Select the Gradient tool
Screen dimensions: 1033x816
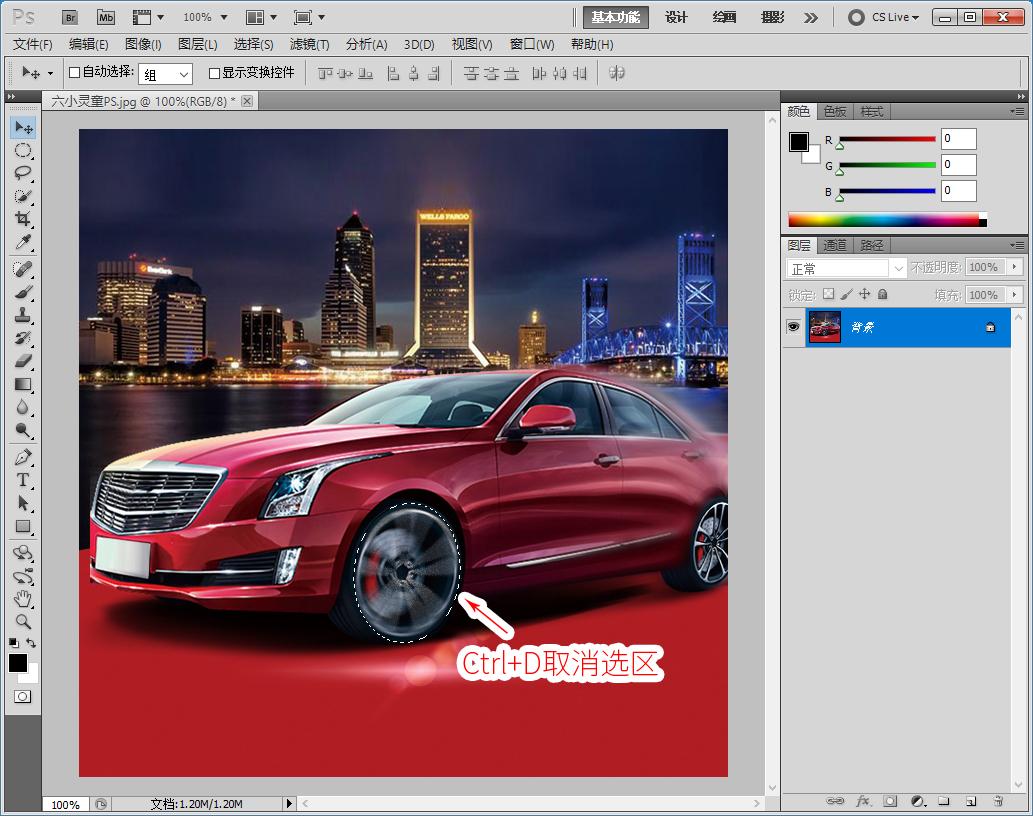[x=23, y=384]
